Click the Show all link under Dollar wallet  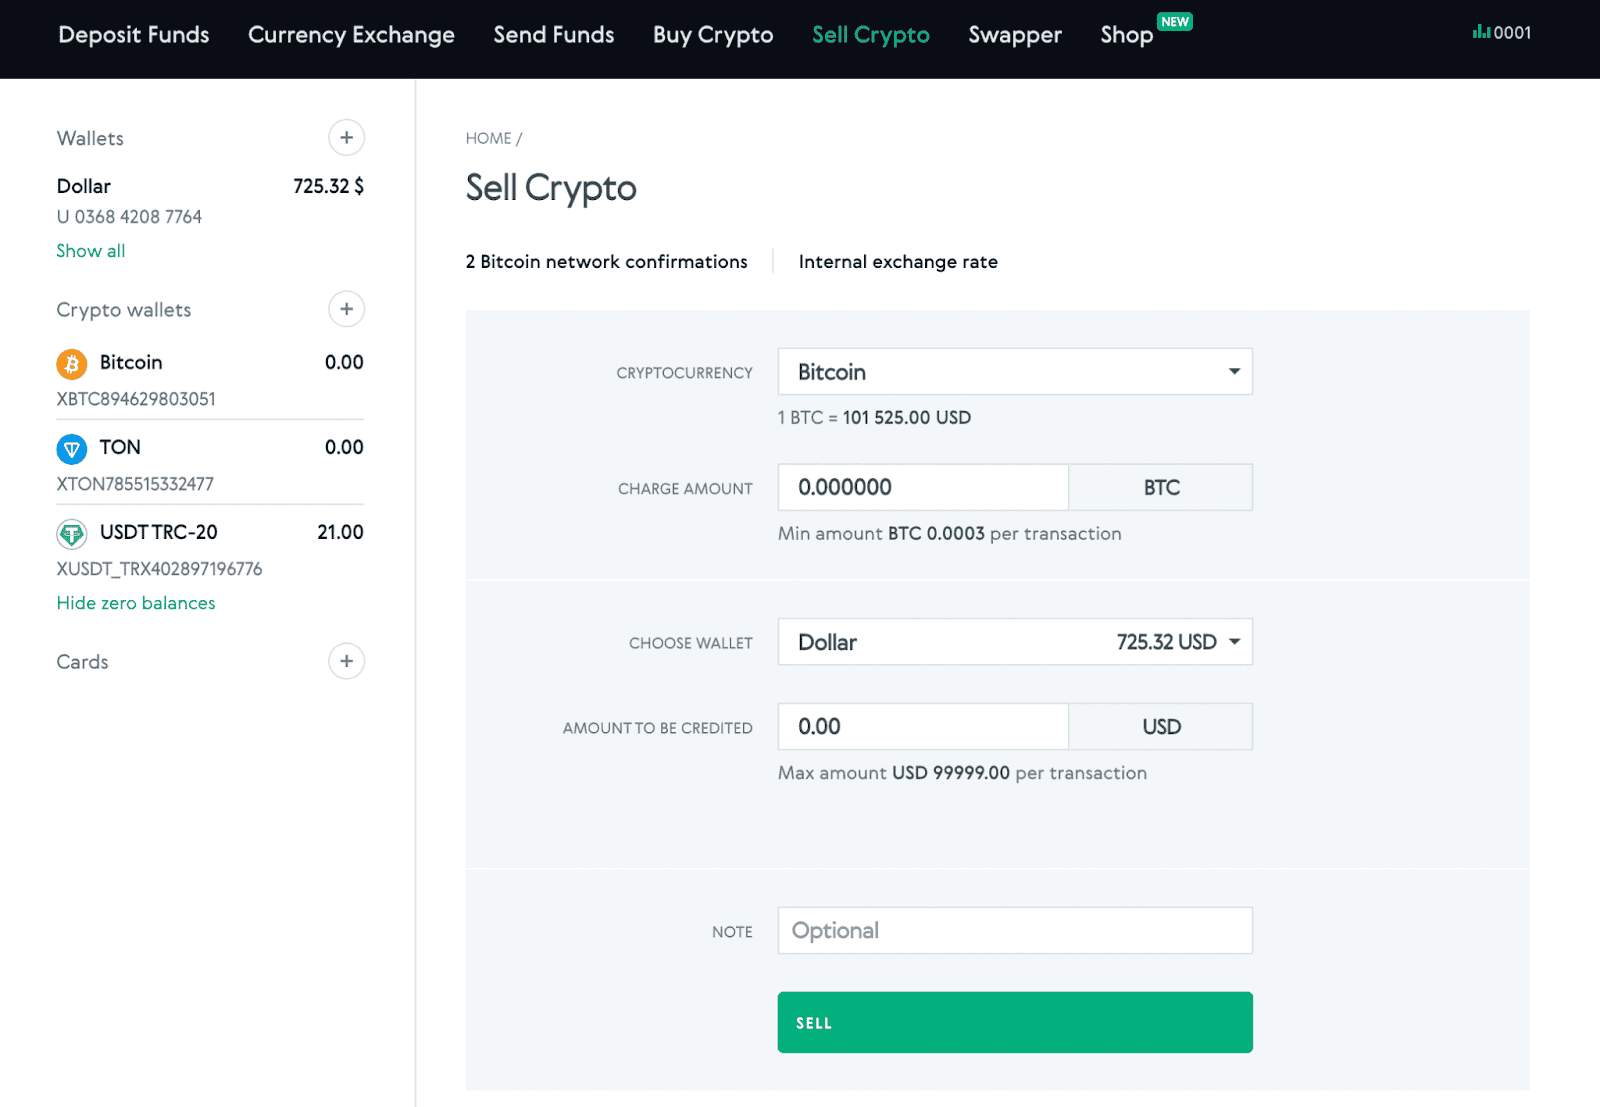[x=90, y=250]
